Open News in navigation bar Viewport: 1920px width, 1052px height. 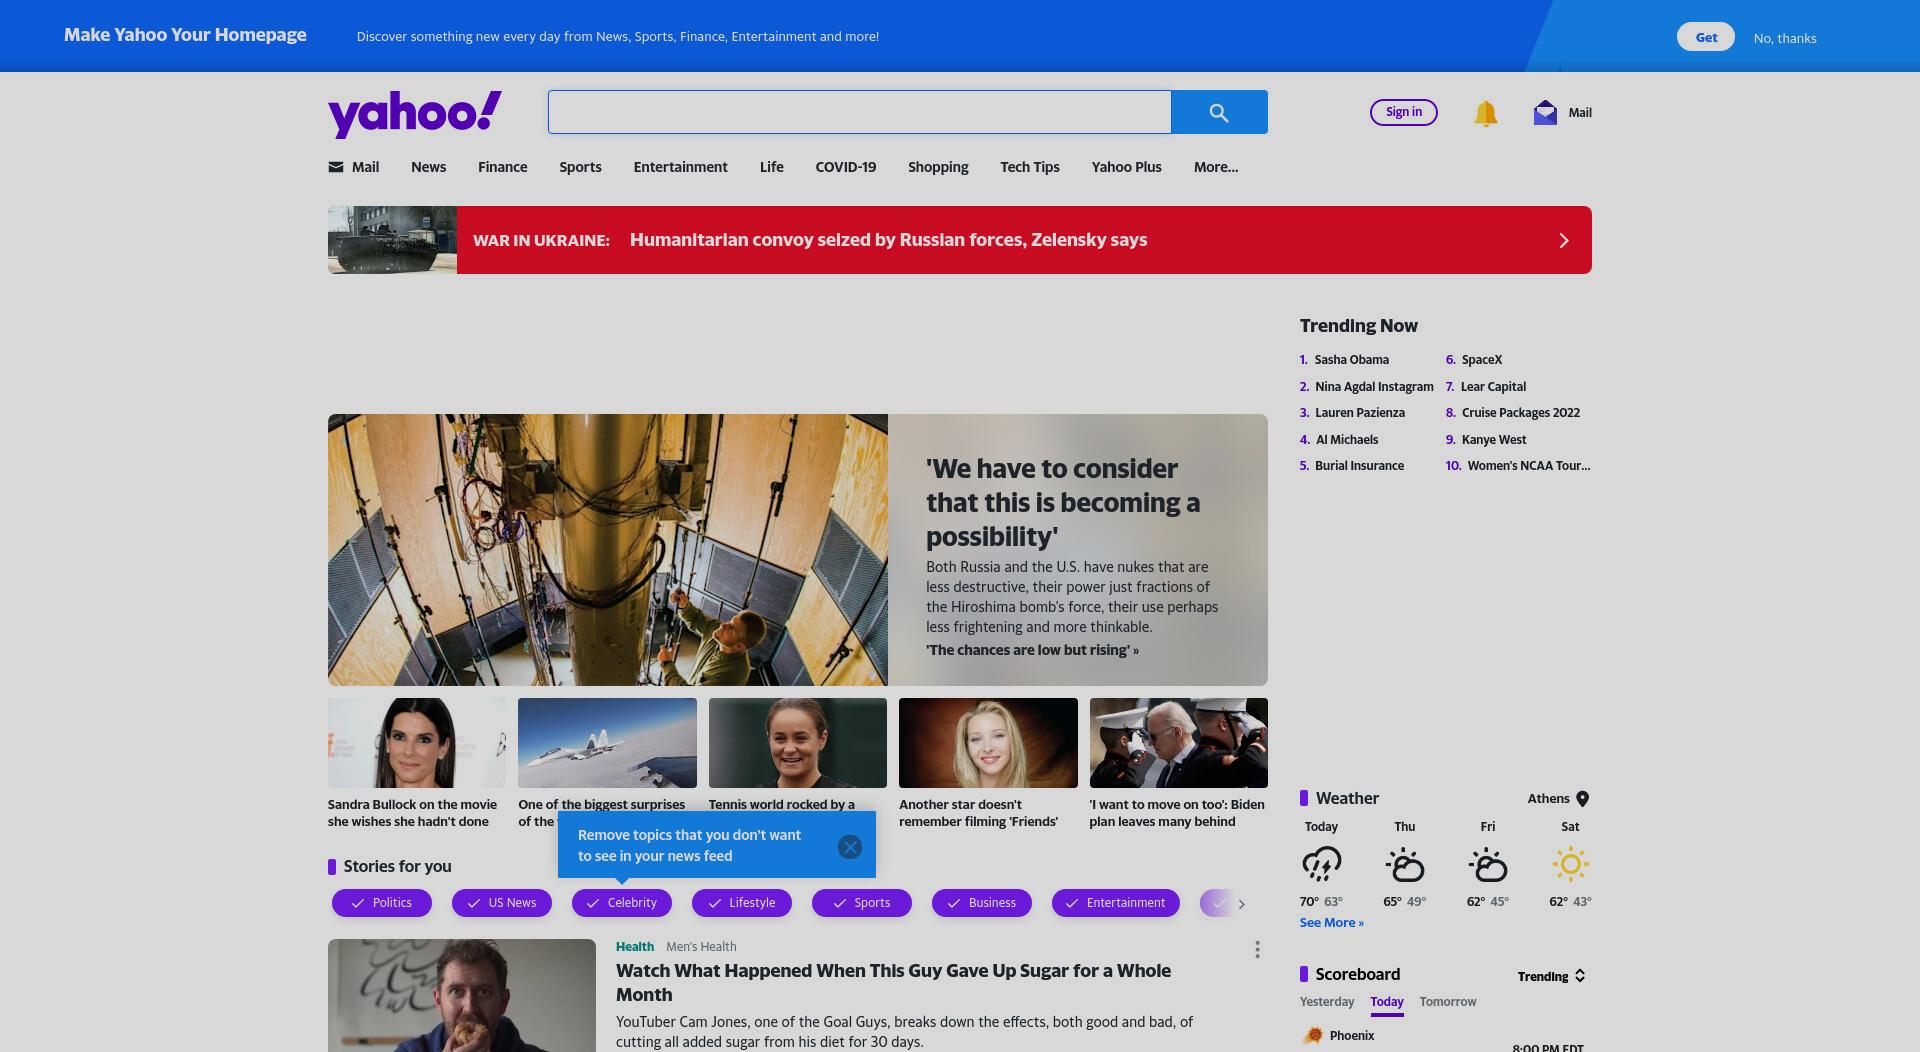point(428,167)
